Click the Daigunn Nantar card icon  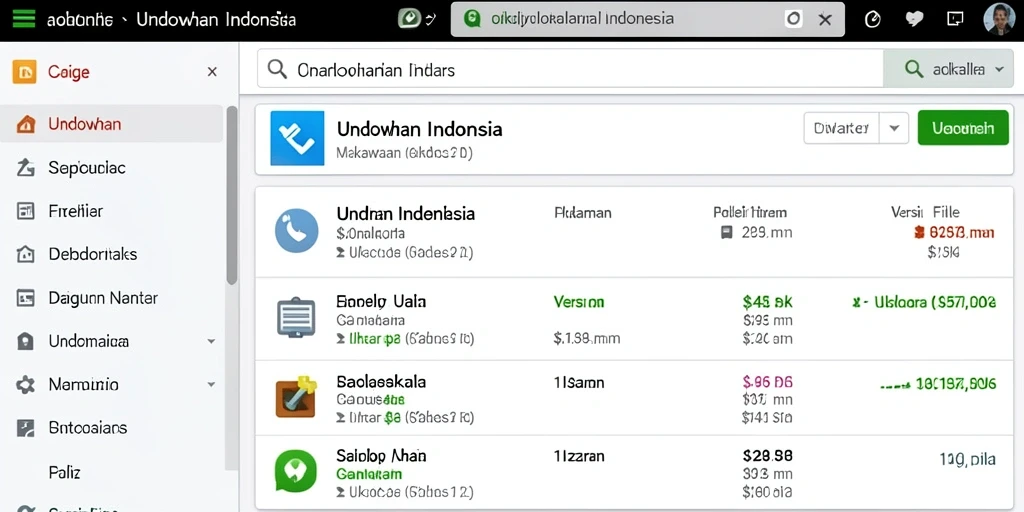pyautogui.click(x=25, y=298)
